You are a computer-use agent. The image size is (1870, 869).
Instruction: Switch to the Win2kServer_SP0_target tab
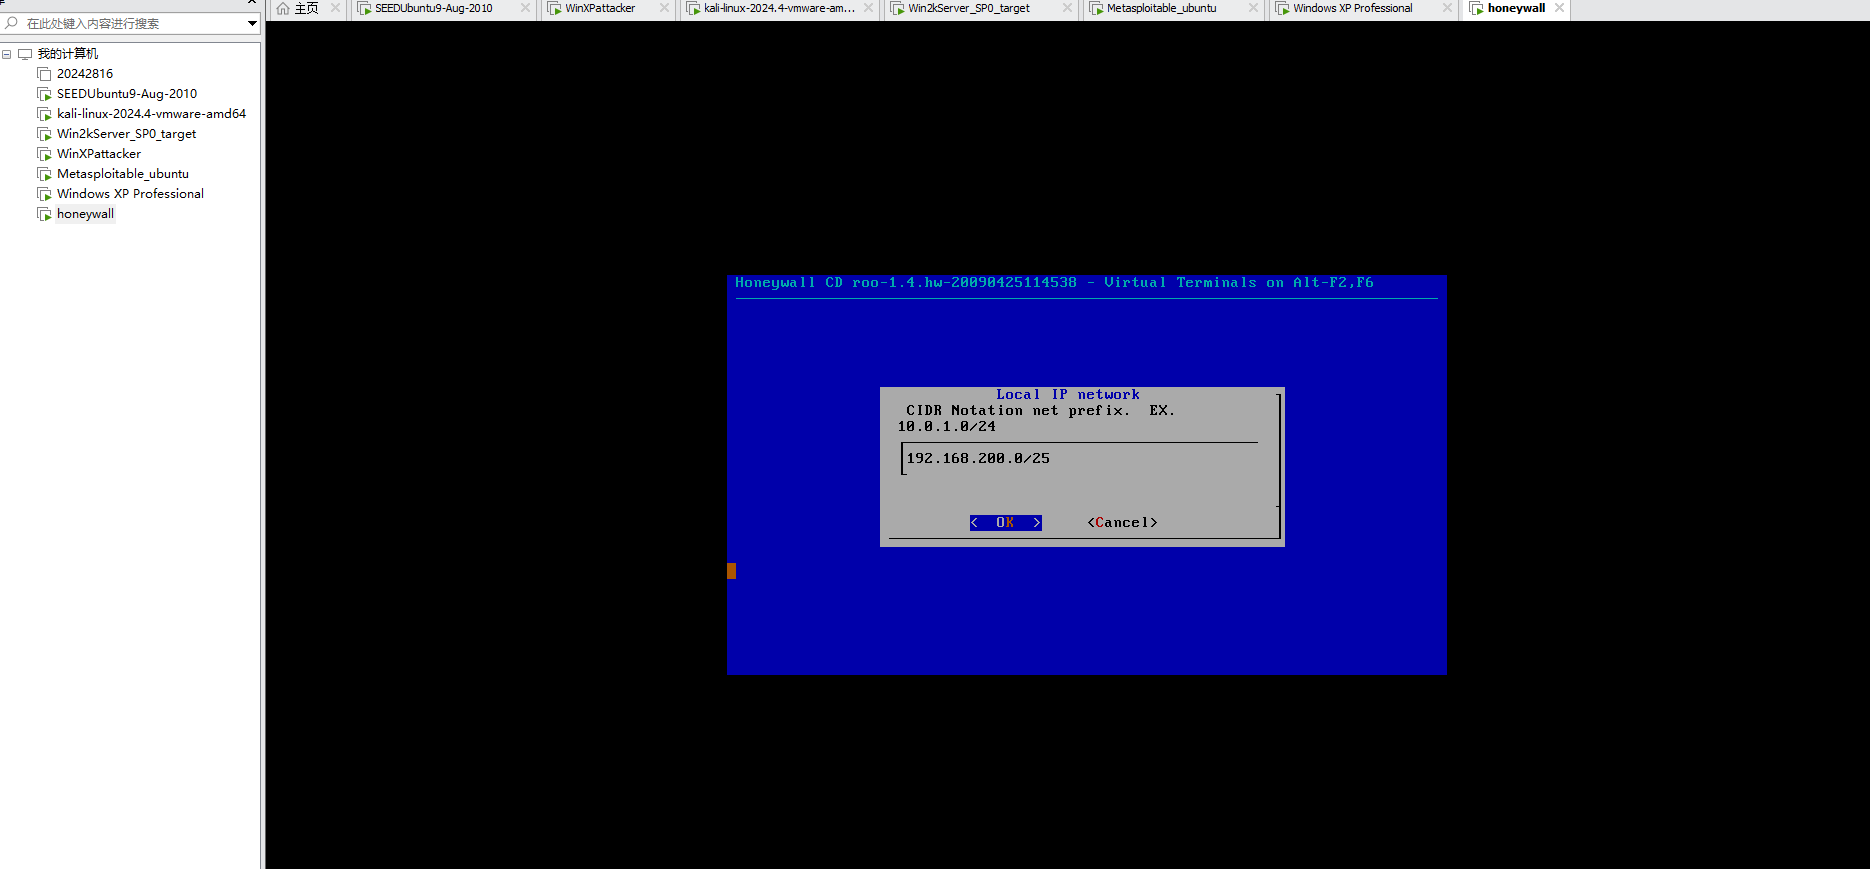pos(981,8)
